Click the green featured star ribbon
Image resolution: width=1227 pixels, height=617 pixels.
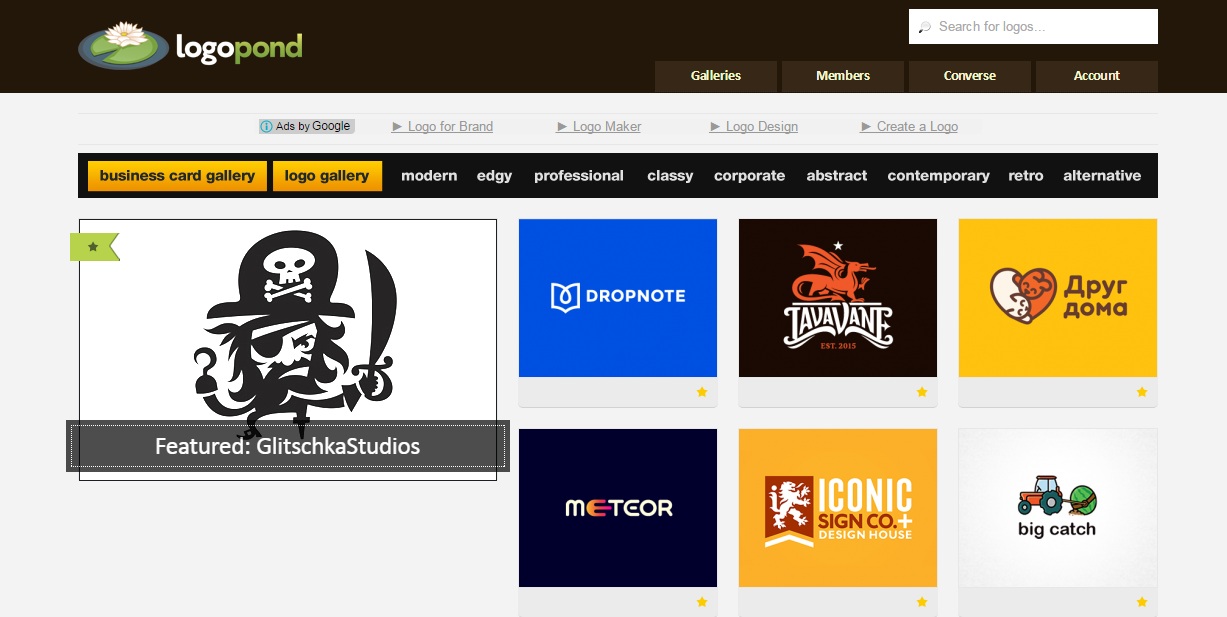click(94, 246)
